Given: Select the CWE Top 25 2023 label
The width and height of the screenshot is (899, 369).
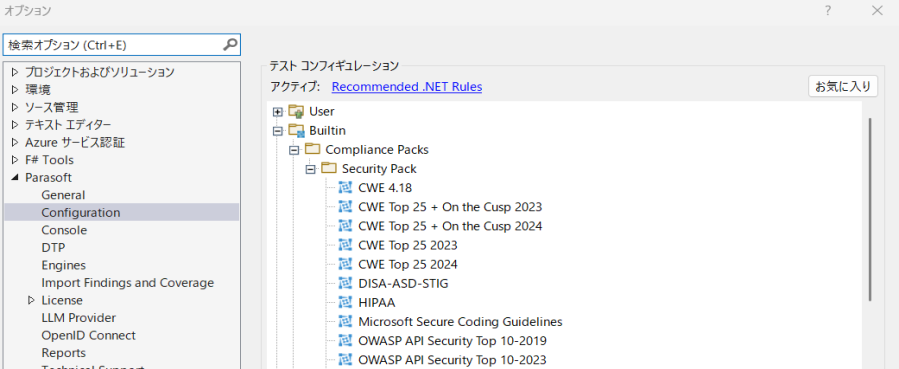Looking at the screenshot, I should tap(408, 245).
